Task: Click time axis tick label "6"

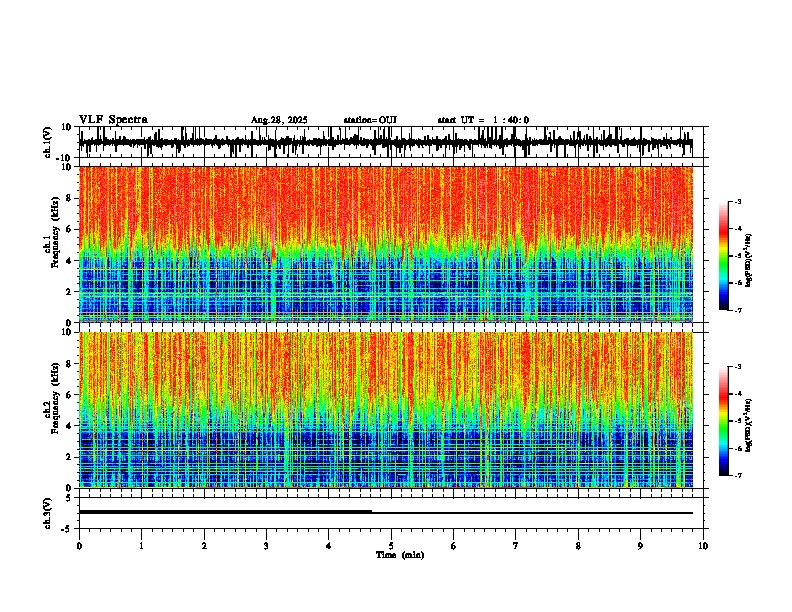Action: click(x=454, y=546)
